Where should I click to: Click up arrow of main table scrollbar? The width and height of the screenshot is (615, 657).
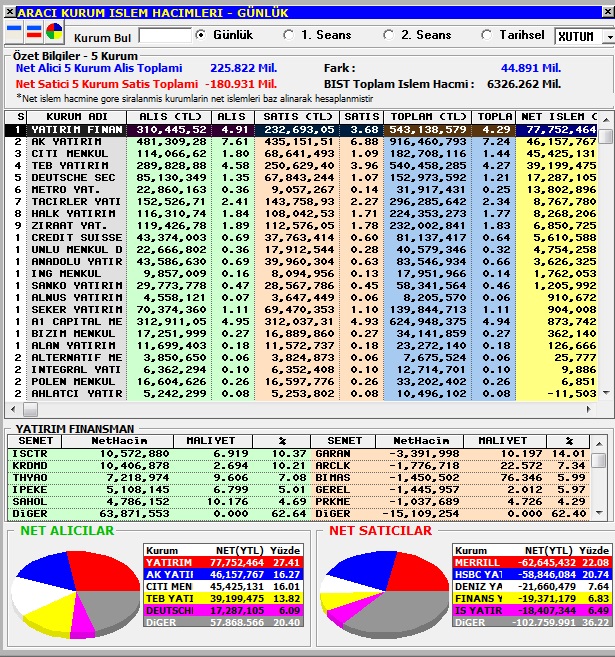(606, 119)
